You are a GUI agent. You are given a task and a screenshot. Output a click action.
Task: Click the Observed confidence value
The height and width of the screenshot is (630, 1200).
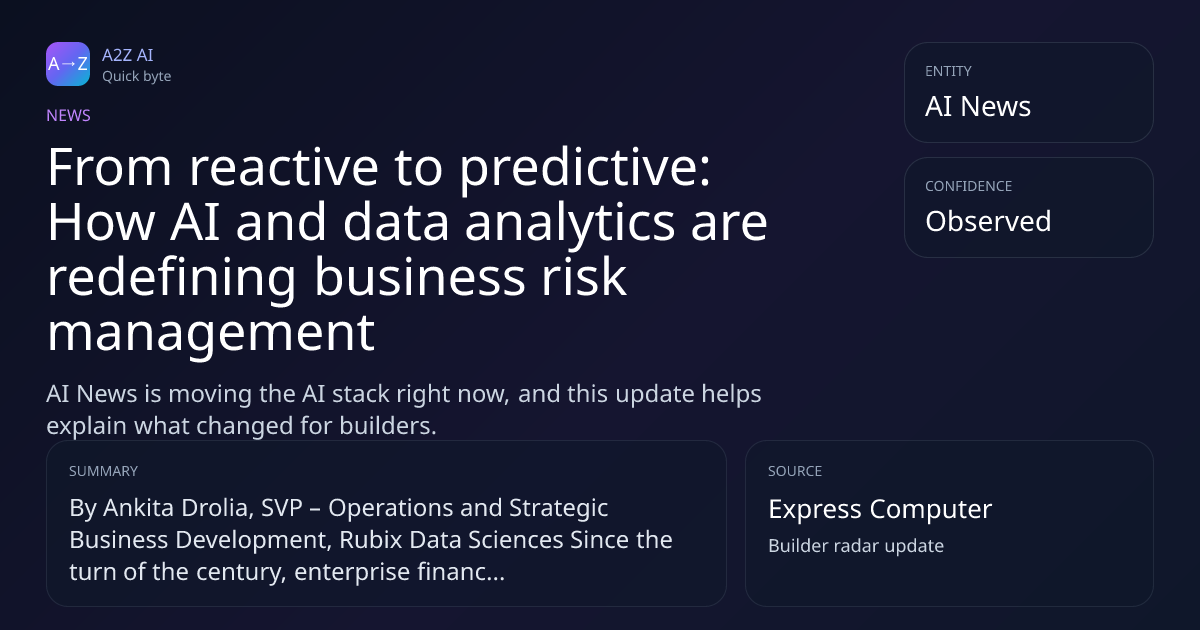click(x=988, y=221)
